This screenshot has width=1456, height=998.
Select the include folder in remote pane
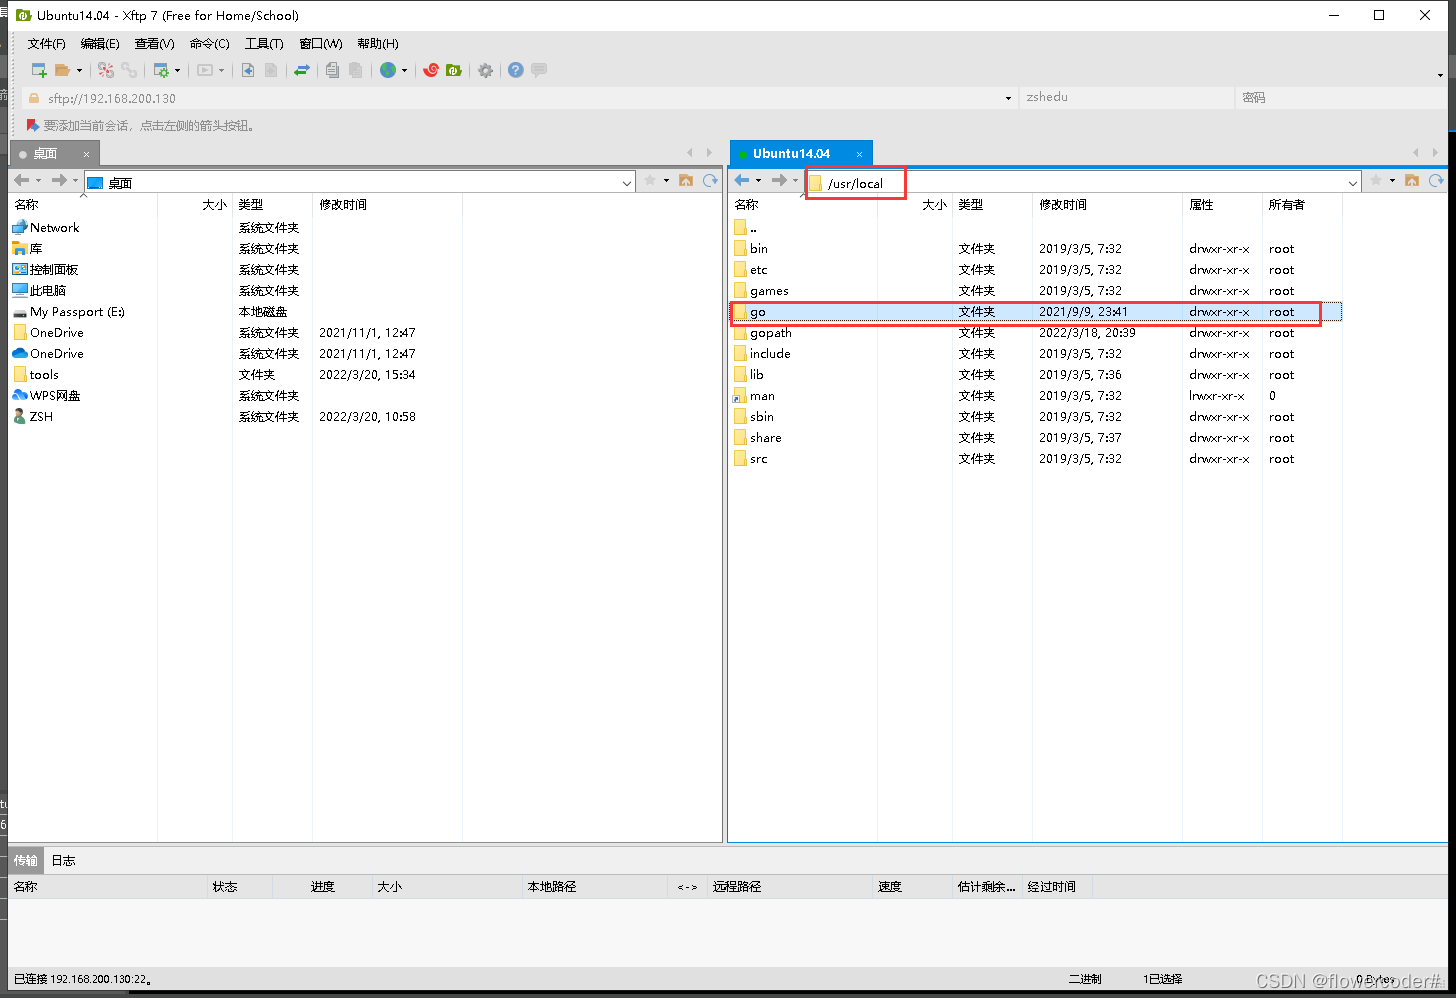pos(1036,354)
